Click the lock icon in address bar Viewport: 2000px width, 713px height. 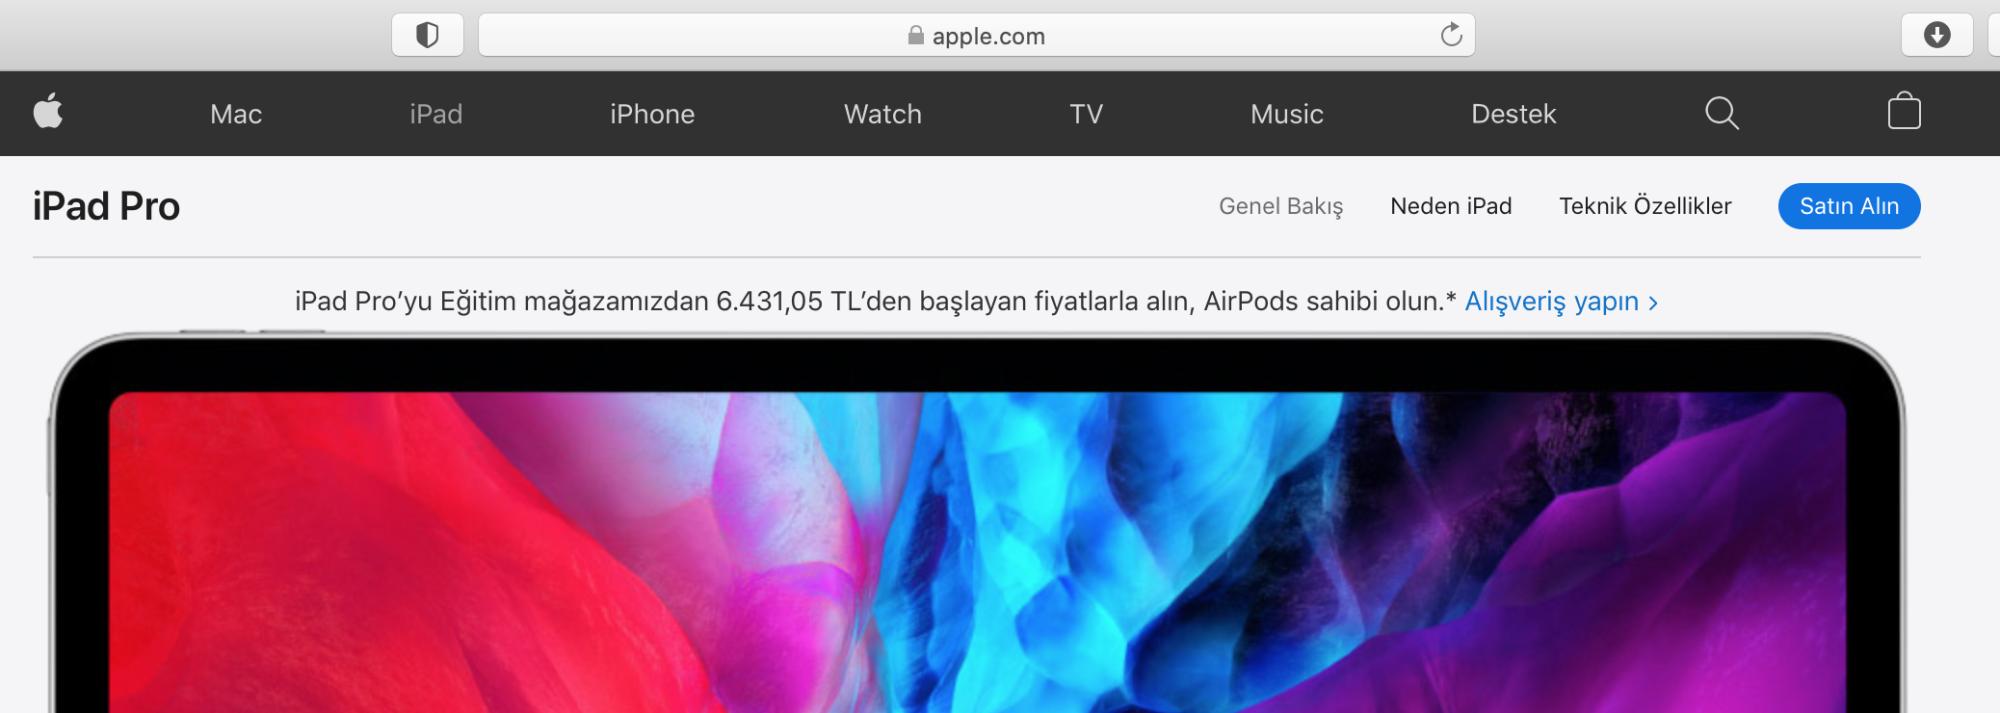point(915,35)
